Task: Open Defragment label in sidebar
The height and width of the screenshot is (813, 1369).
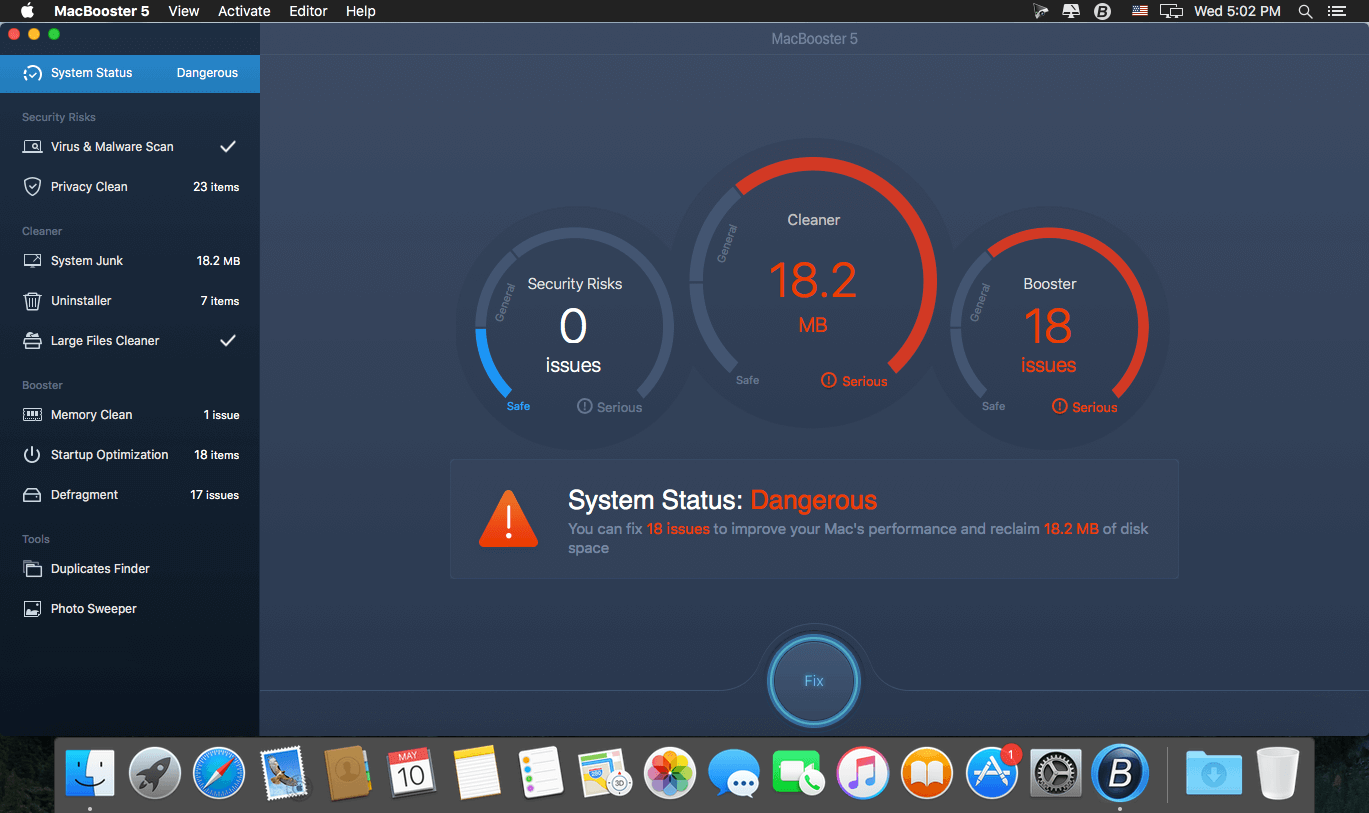Action: click(x=85, y=495)
